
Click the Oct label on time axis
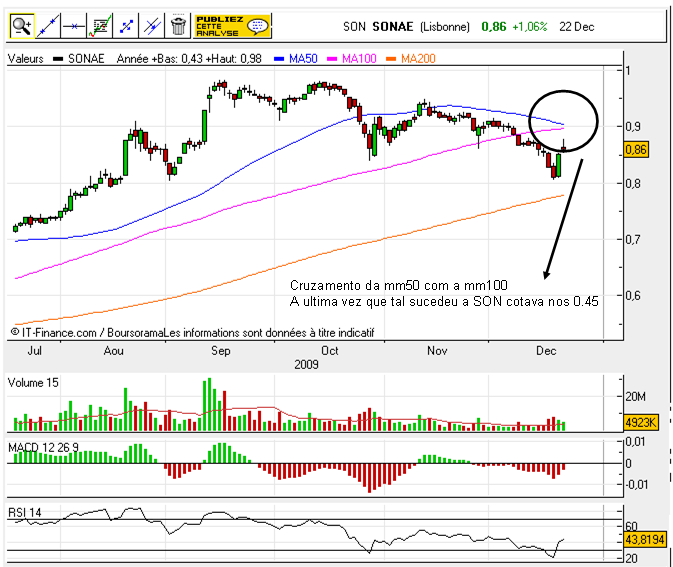click(330, 351)
